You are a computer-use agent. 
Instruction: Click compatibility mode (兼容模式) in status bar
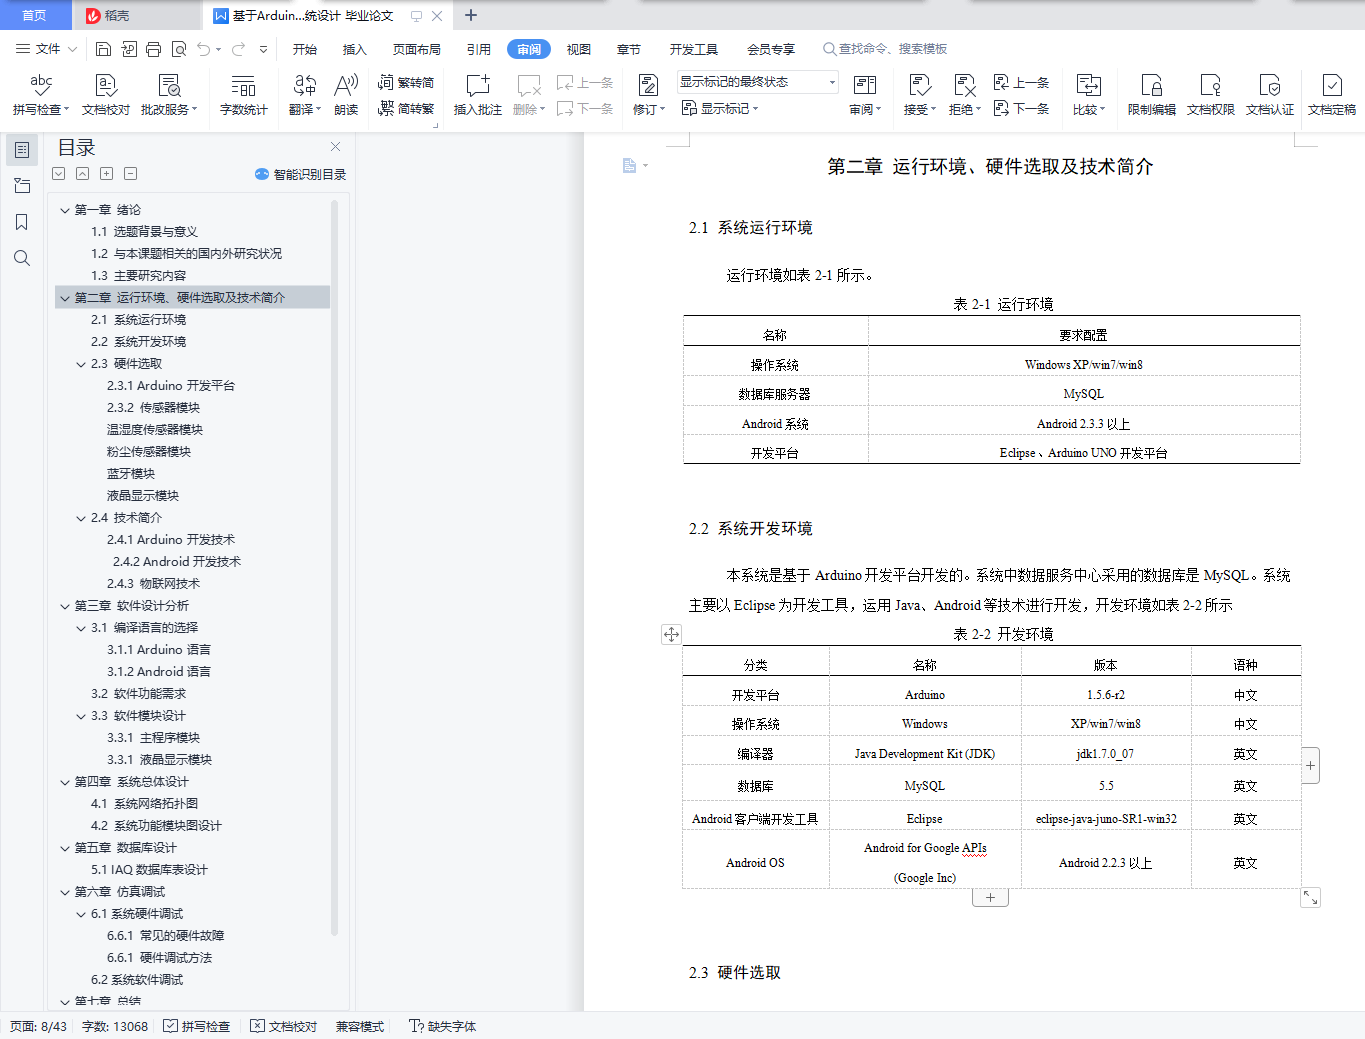pyautogui.click(x=360, y=1026)
